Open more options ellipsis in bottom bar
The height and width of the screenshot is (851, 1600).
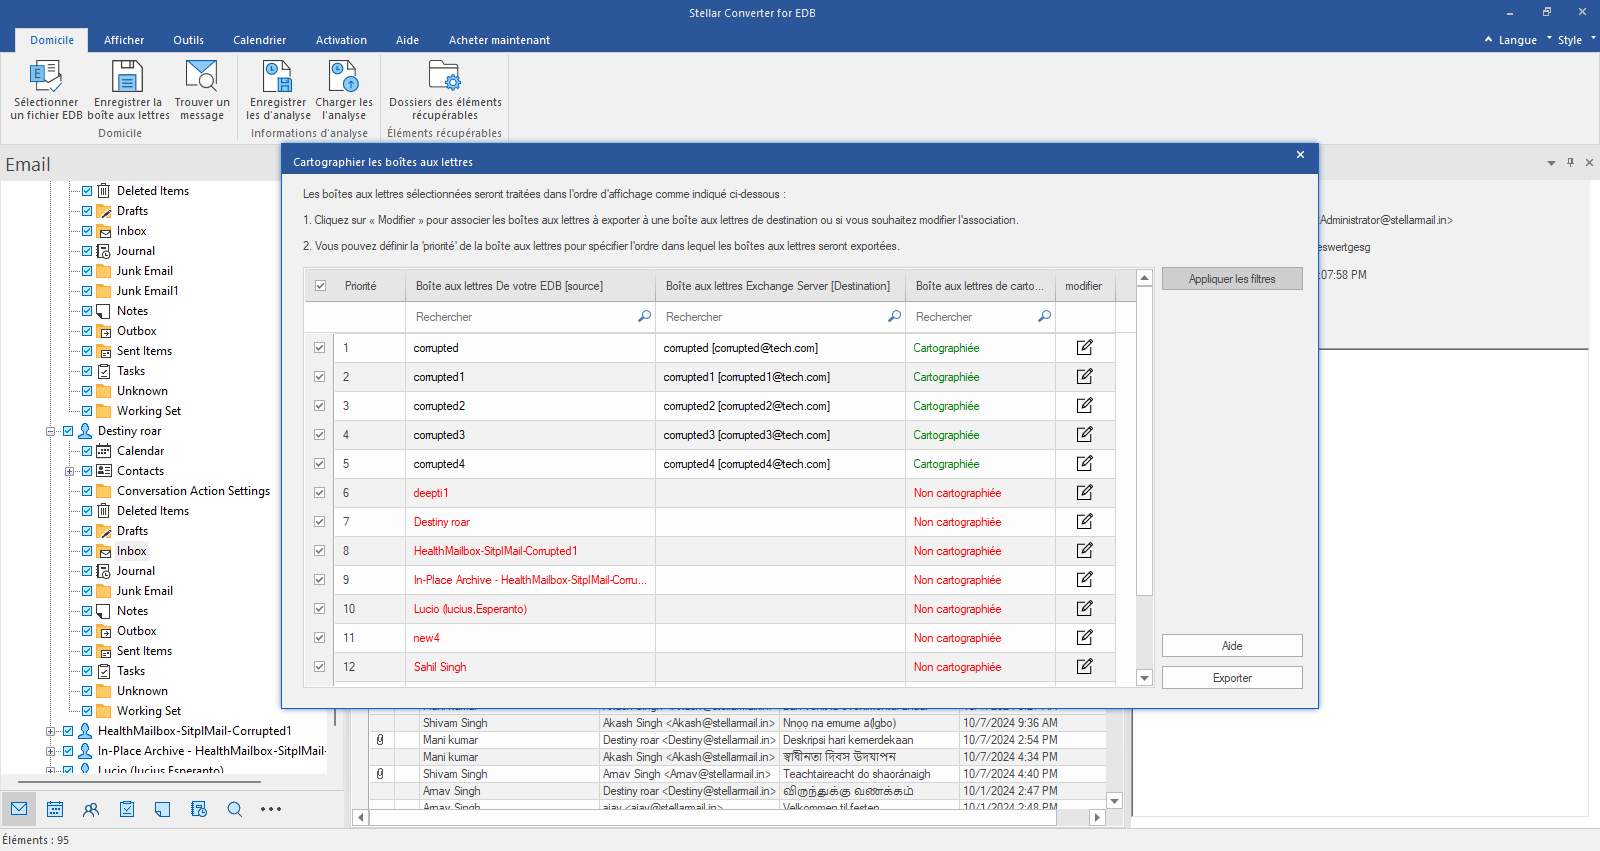click(x=271, y=809)
